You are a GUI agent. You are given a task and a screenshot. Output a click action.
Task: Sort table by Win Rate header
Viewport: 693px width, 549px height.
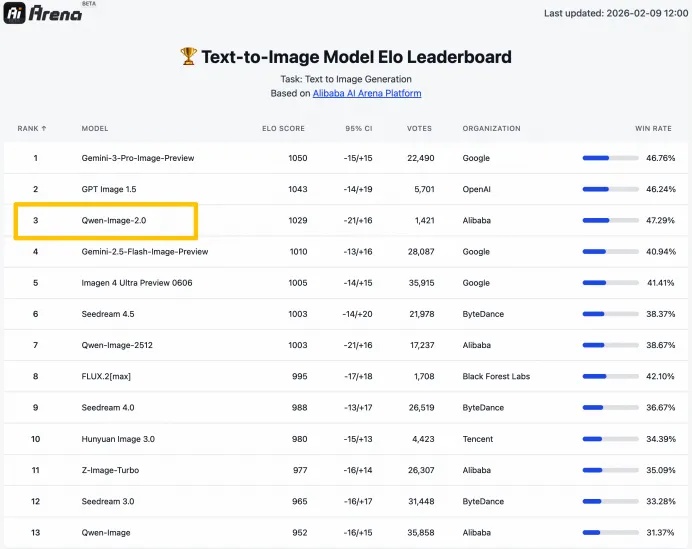655,128
